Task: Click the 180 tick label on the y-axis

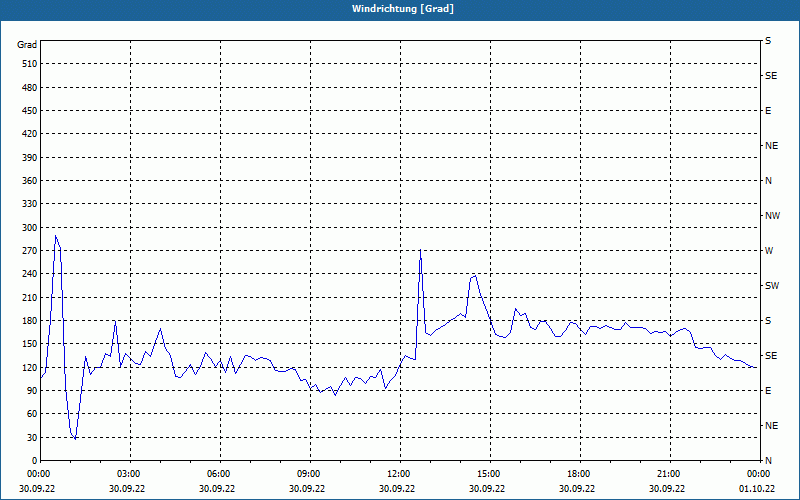Action: pyautogui.click(x=27, y=321)
